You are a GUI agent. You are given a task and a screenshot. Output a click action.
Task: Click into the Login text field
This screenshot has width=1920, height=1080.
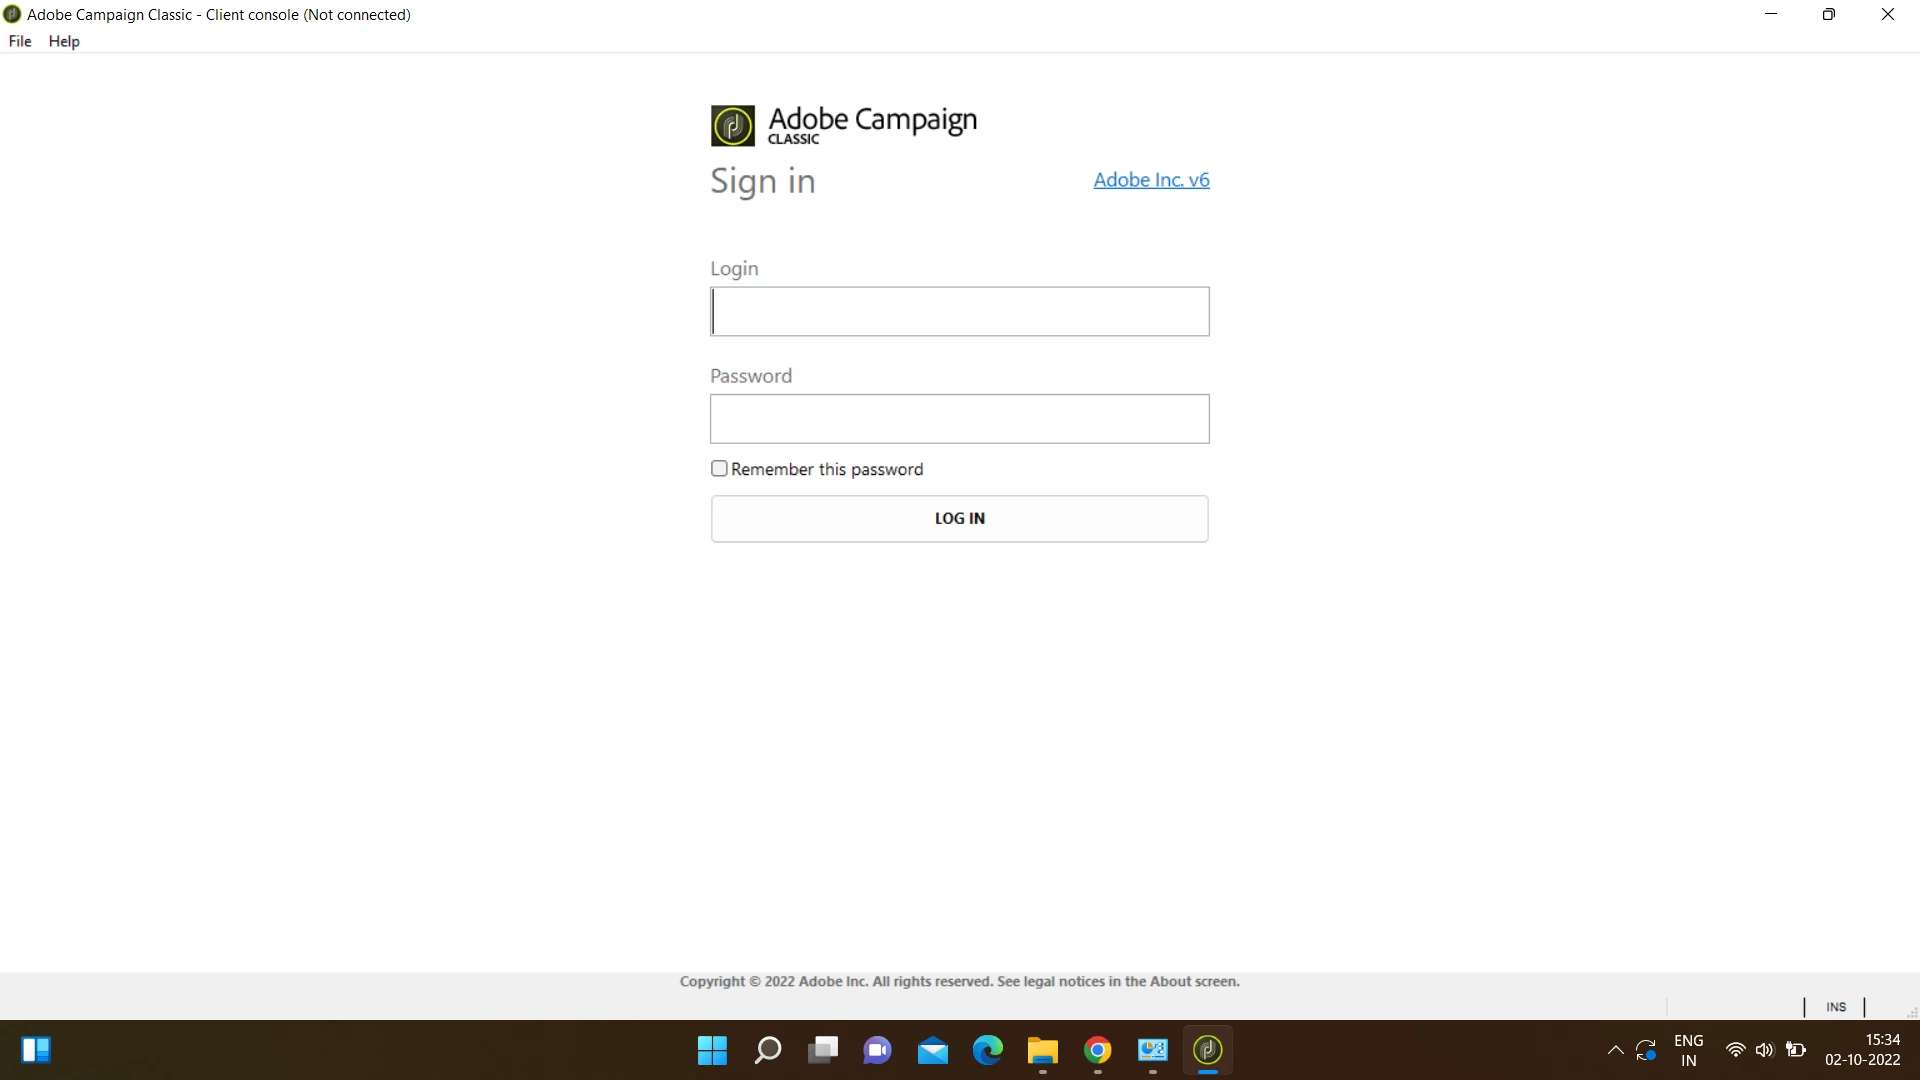click(959, 312)
